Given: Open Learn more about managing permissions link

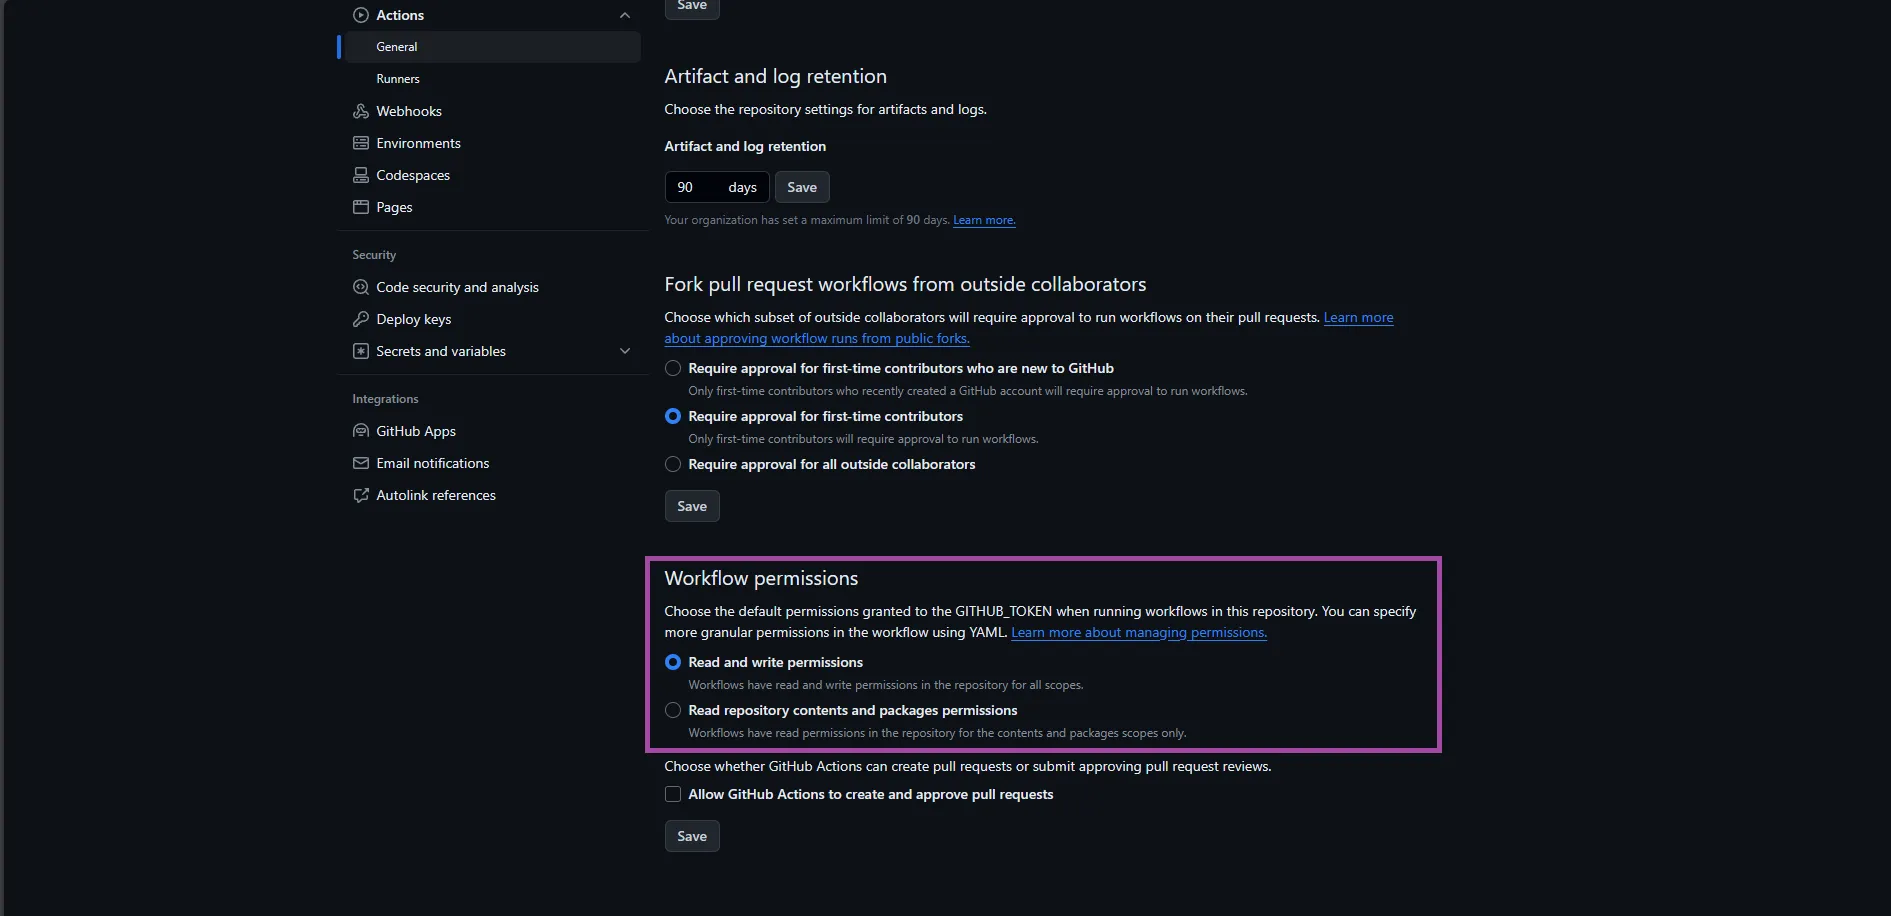Looking at the screenshot, I should coord(1139,632).
